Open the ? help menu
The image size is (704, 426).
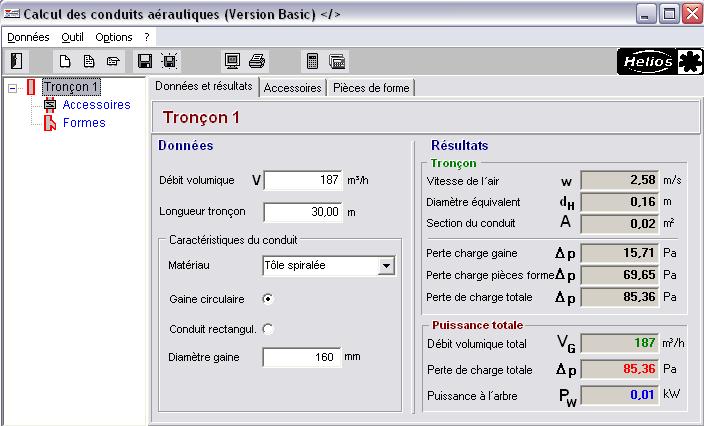click(x=147, y=37)
